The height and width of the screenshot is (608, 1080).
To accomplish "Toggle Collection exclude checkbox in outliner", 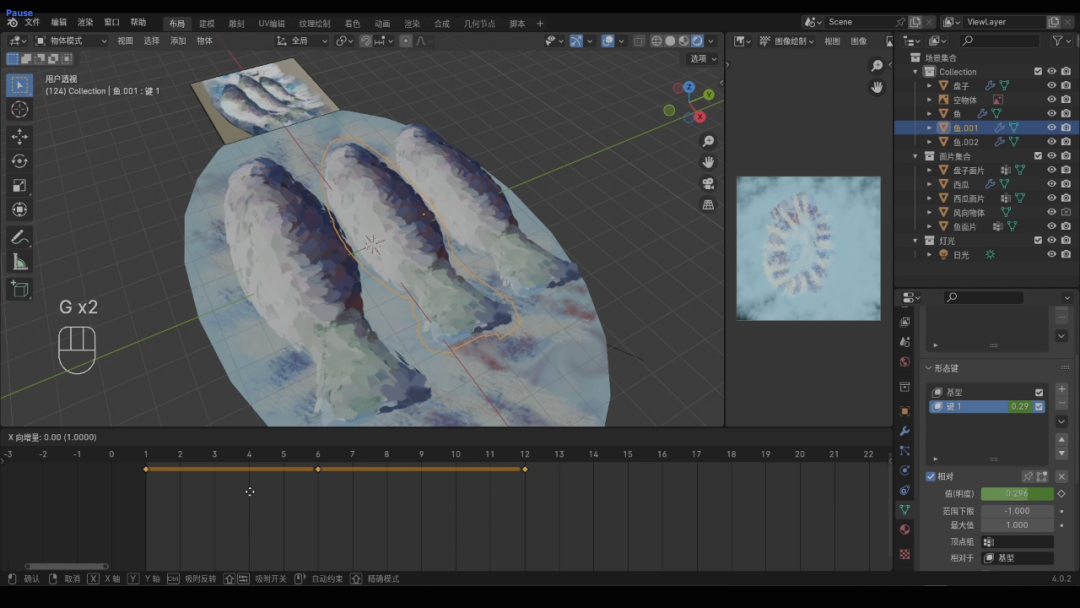I will [1038, 72].
